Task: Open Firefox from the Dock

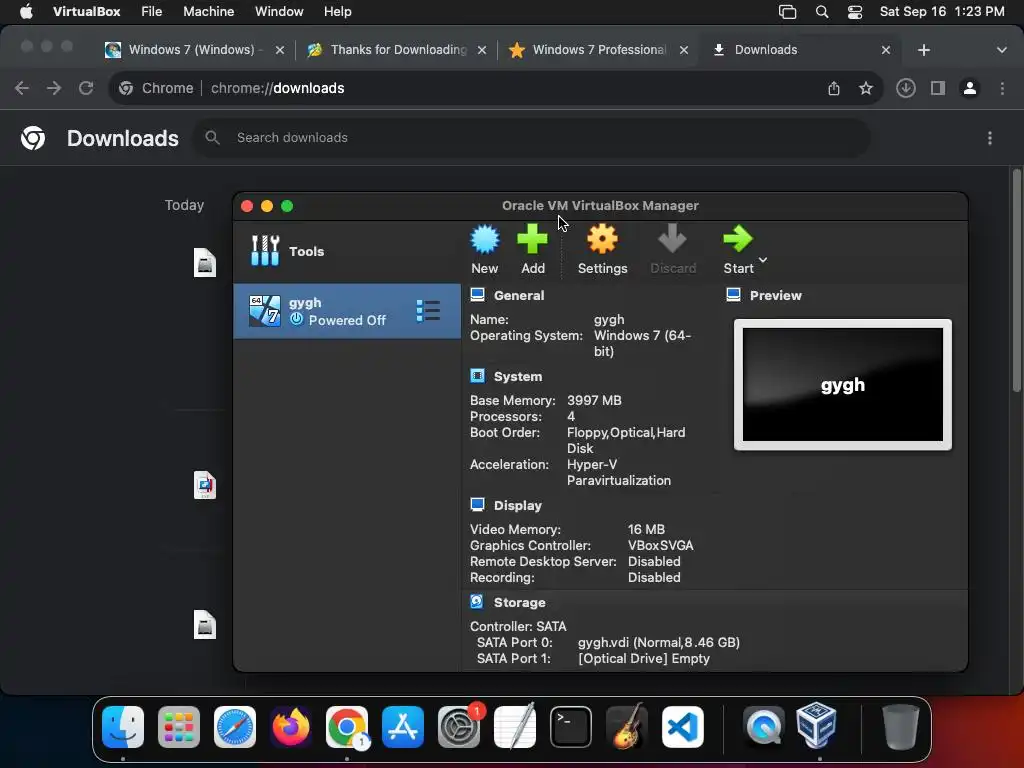Action: (291, 726)
